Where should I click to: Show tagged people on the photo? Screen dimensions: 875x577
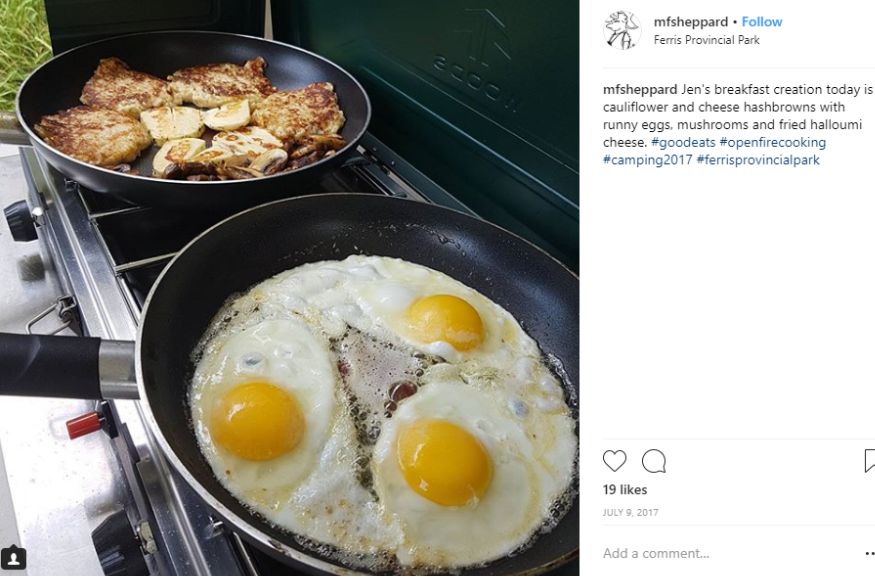point(14,557)
